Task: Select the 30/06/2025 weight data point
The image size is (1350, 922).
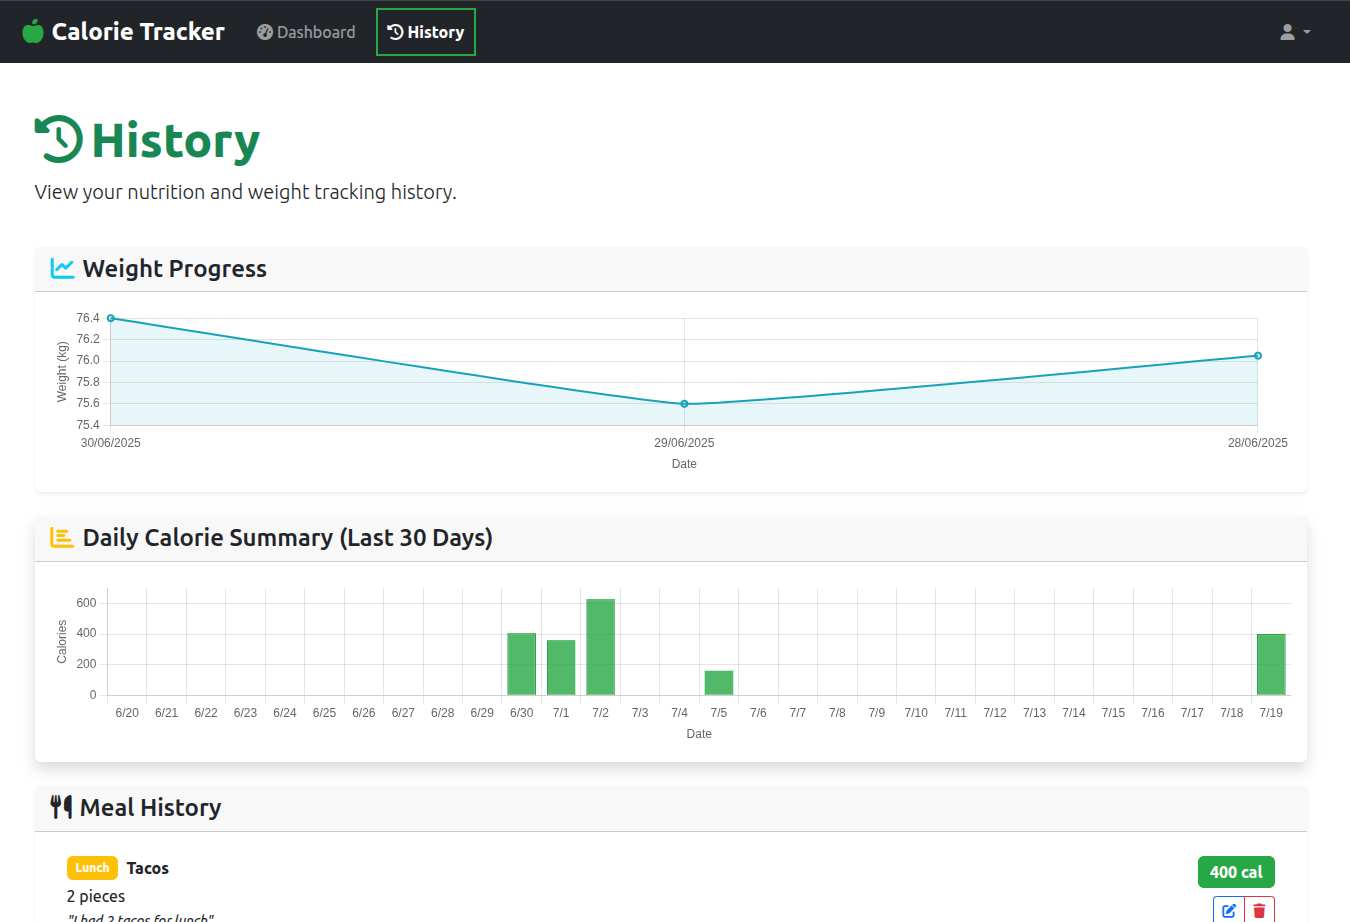Action: (x=111, y=318)
